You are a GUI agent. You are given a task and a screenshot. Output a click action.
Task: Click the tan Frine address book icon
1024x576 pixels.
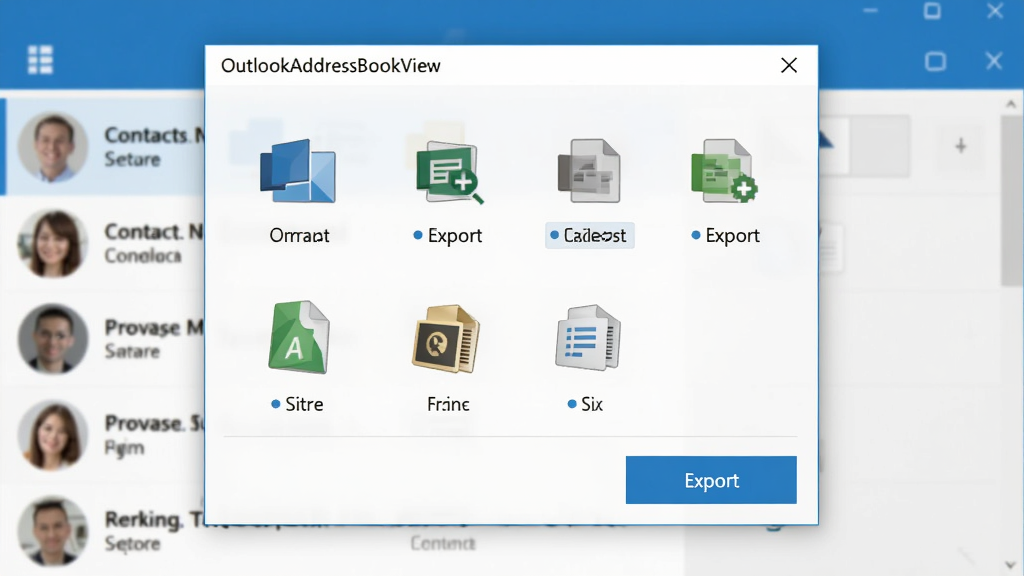[446, 338]
